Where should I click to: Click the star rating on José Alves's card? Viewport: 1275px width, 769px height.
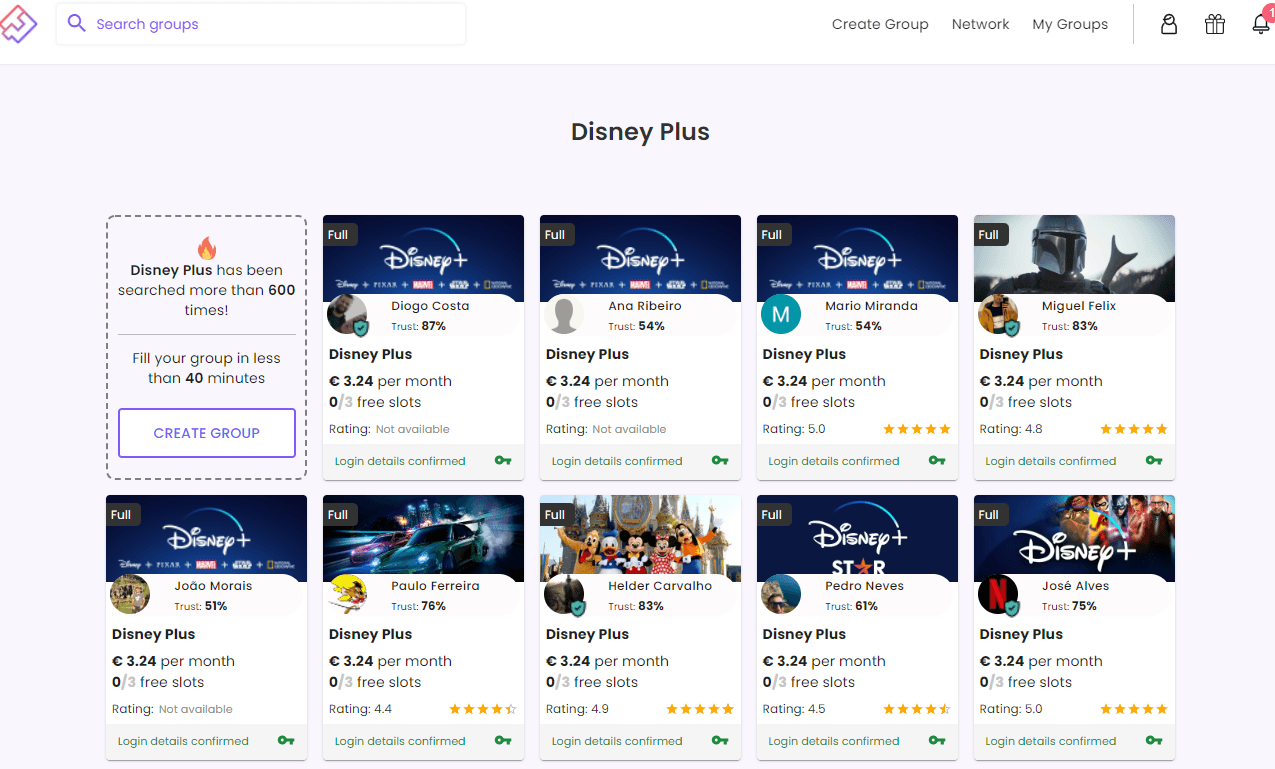point(1134,709)
